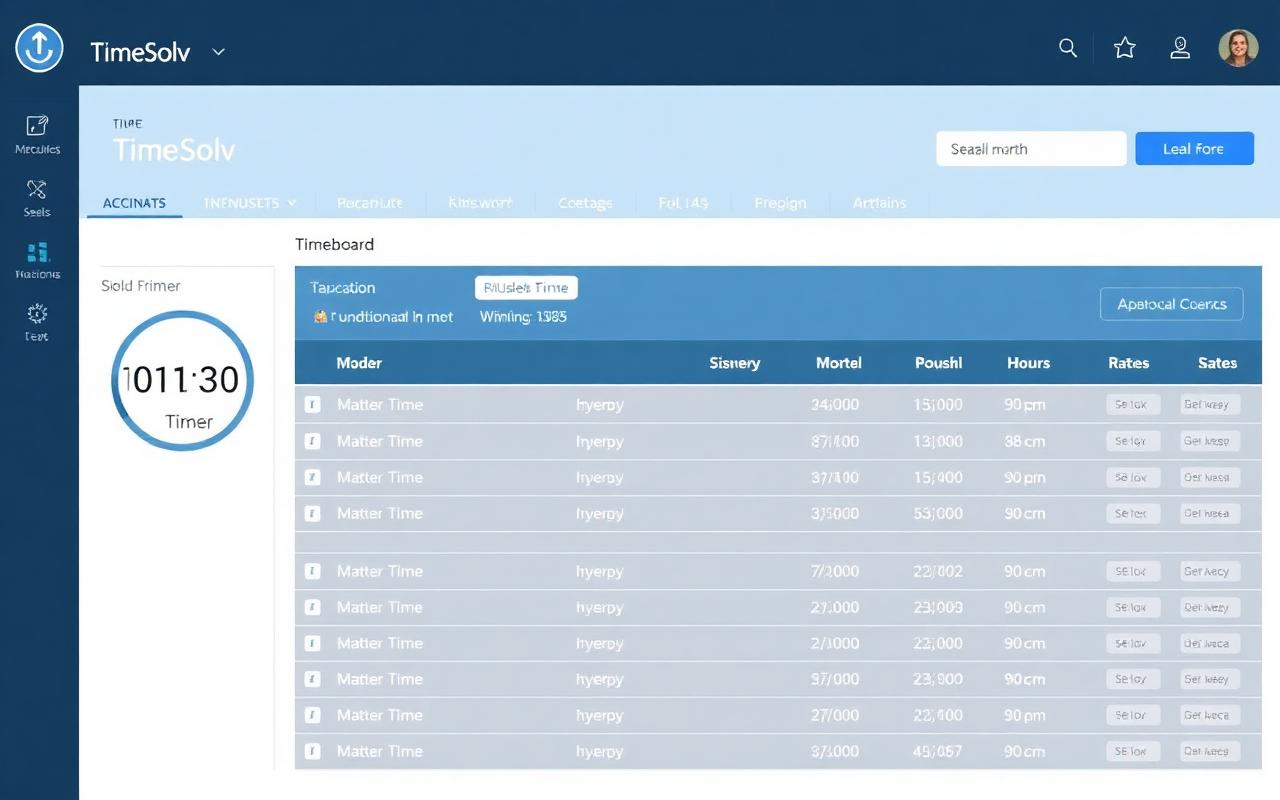Viewport: 1280px width, 800px height.
Task: Click Matter Time in the Mortel 87/100 row
Action: pos(380,441)
